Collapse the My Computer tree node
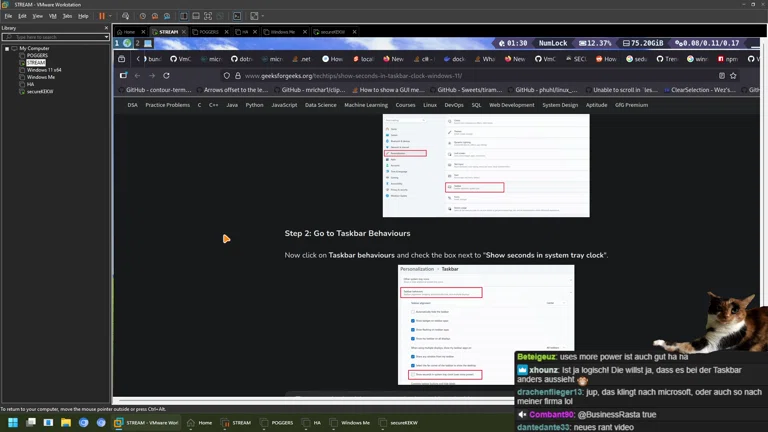Image resolution: width=768 pixels, height=432 pixels. [x=7, y=48]
